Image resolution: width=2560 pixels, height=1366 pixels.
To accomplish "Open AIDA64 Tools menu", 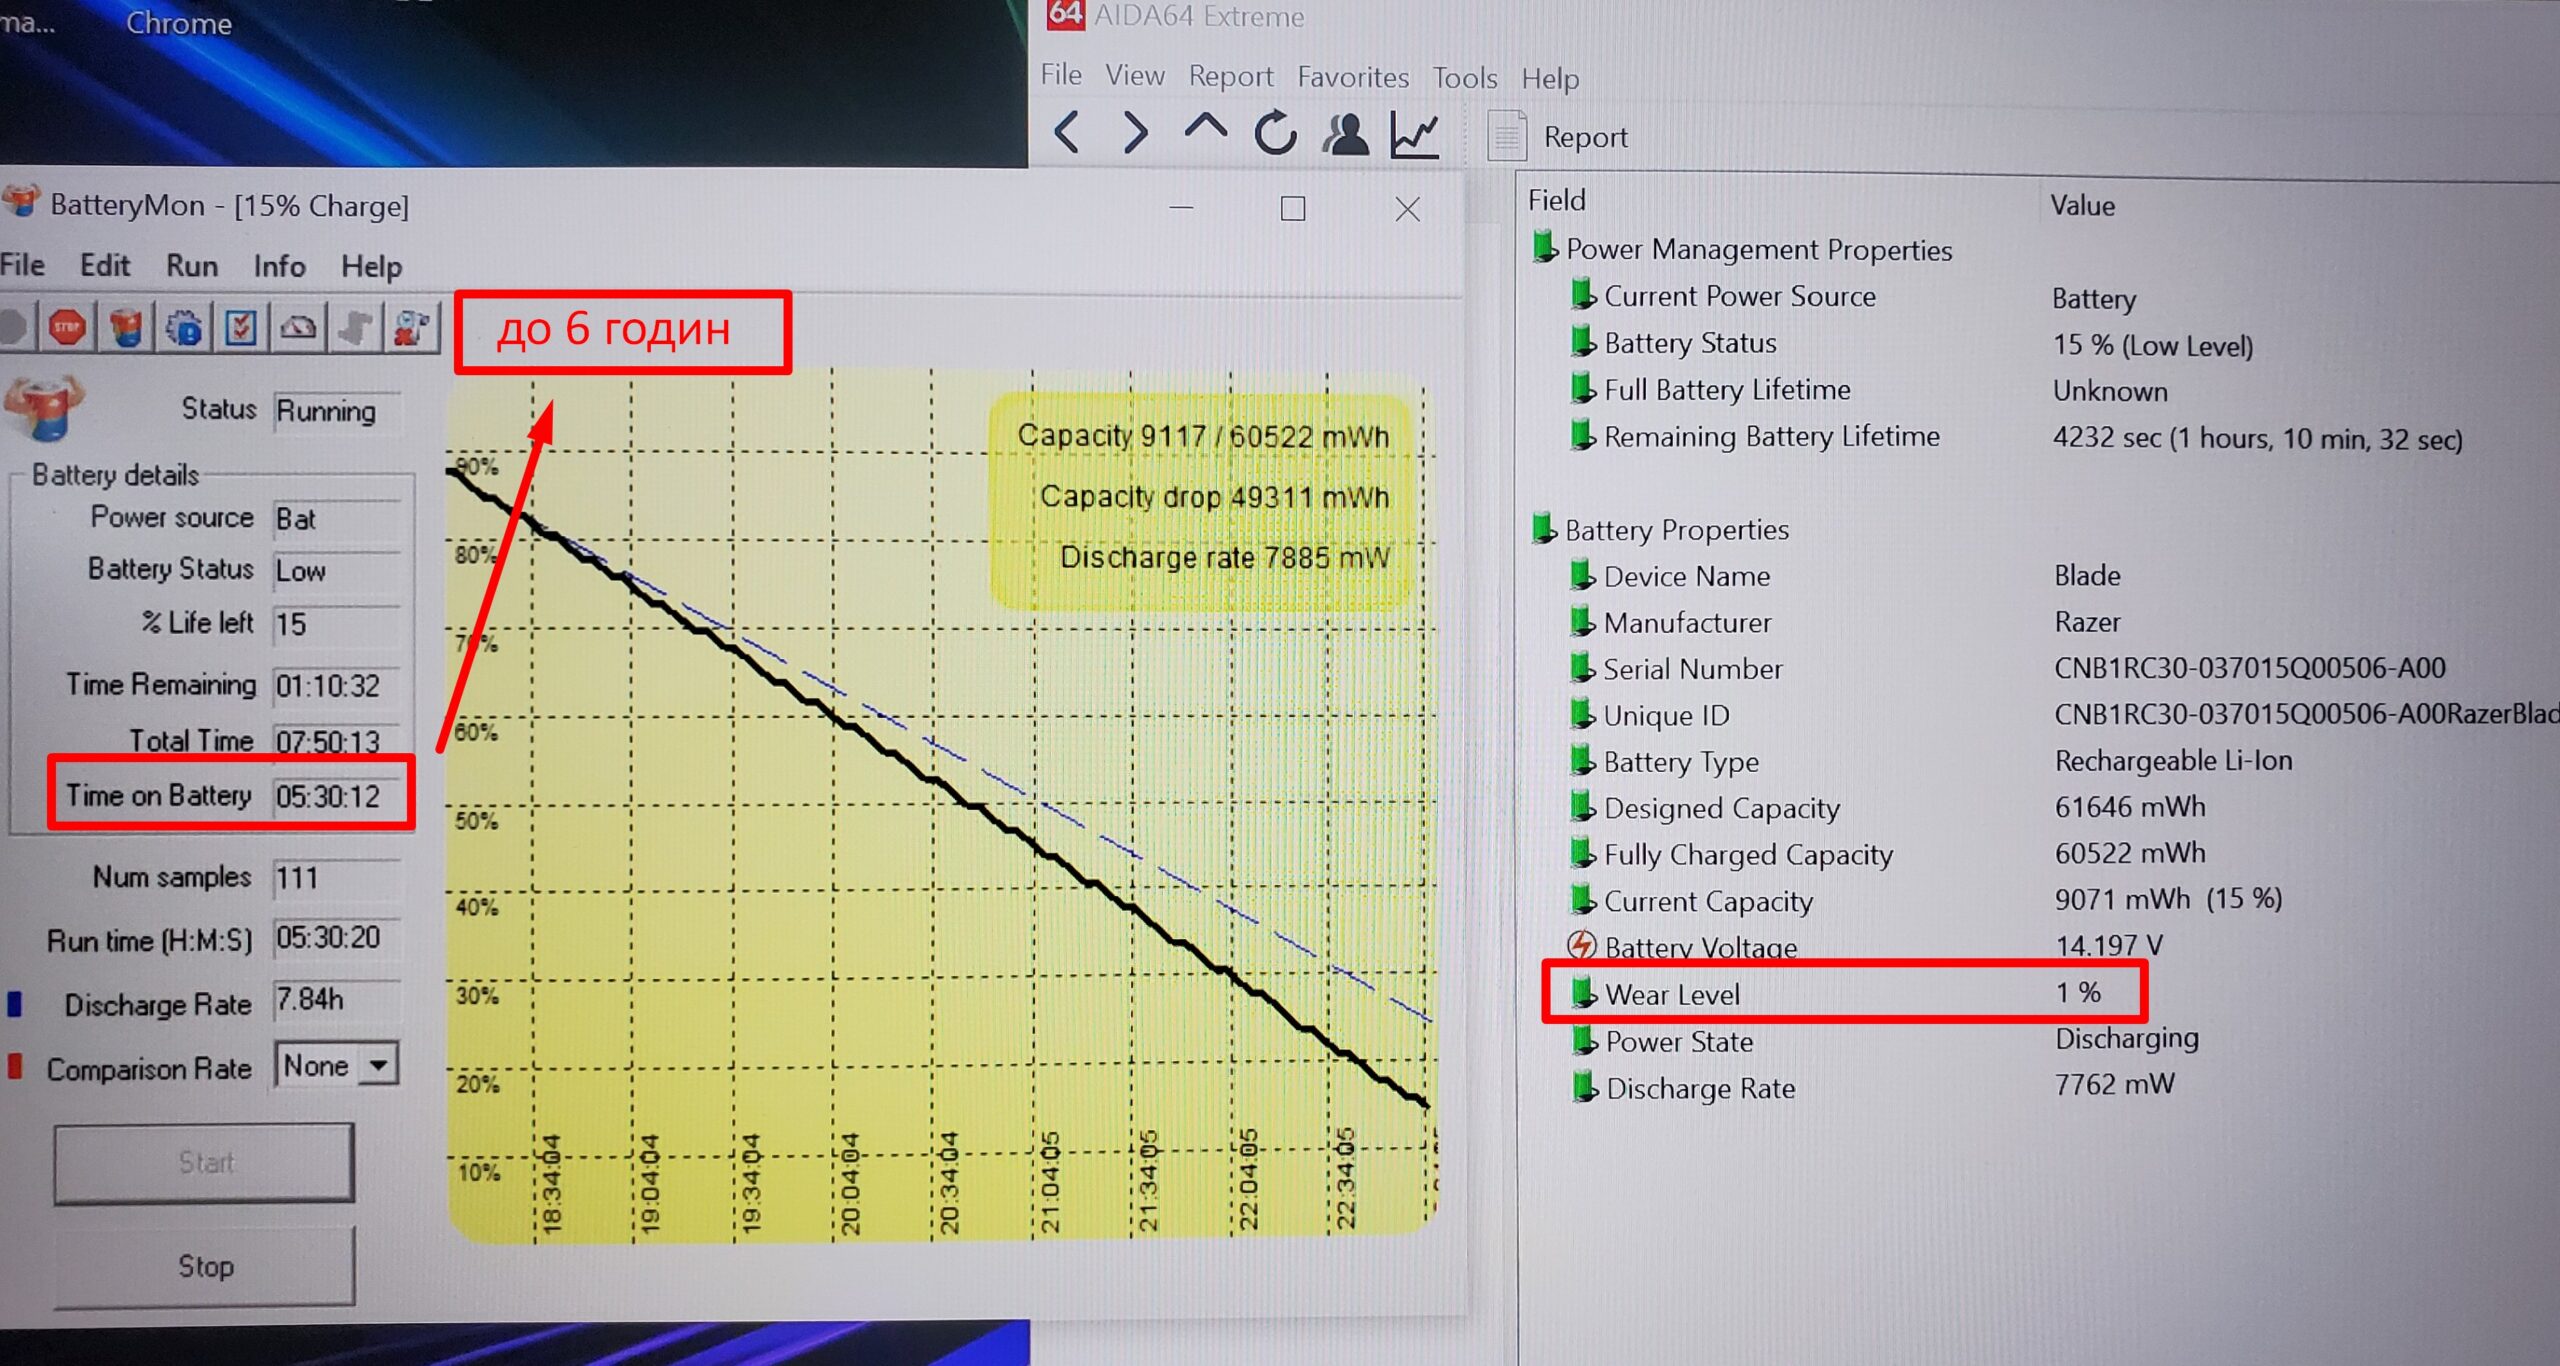I will point(1464,78).
